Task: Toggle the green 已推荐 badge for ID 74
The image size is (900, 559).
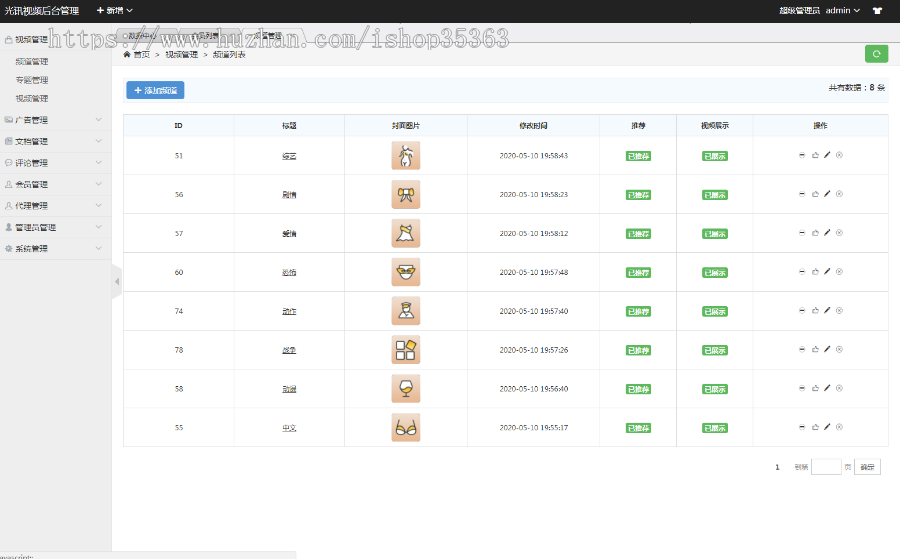Action: [x=638, y=312]
